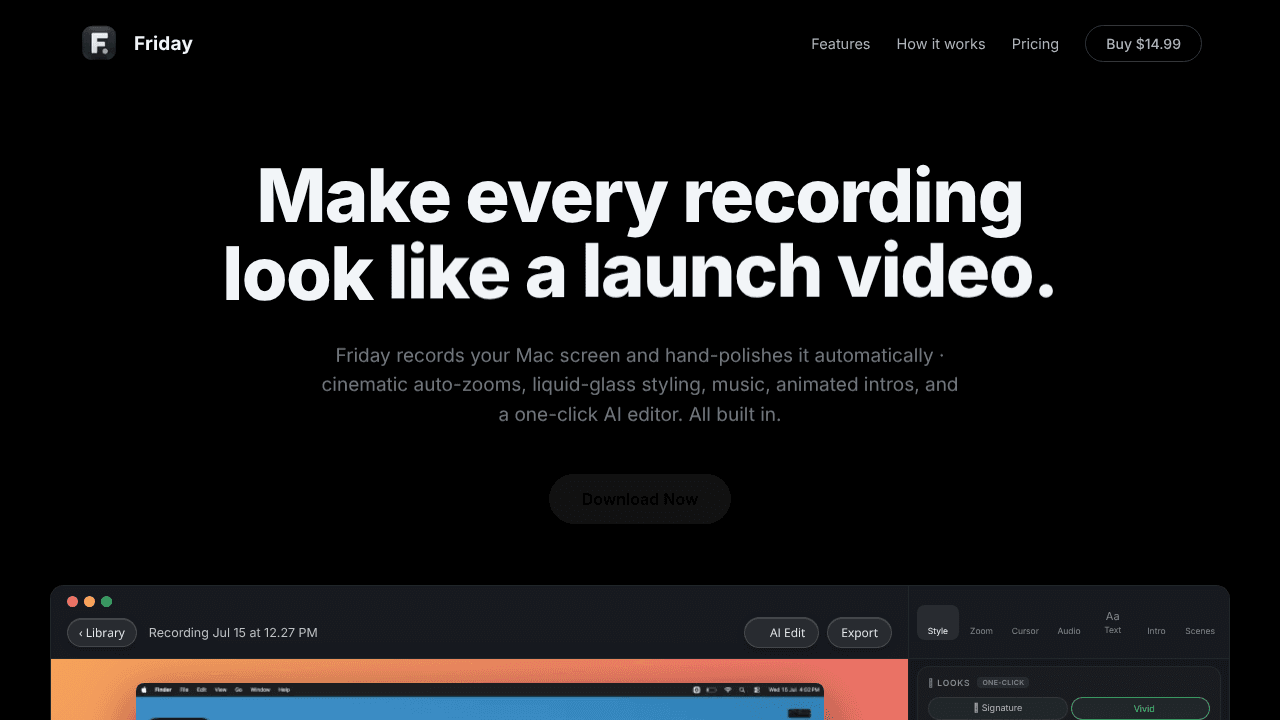Click the AI Edit button

[x=781, y=632]
